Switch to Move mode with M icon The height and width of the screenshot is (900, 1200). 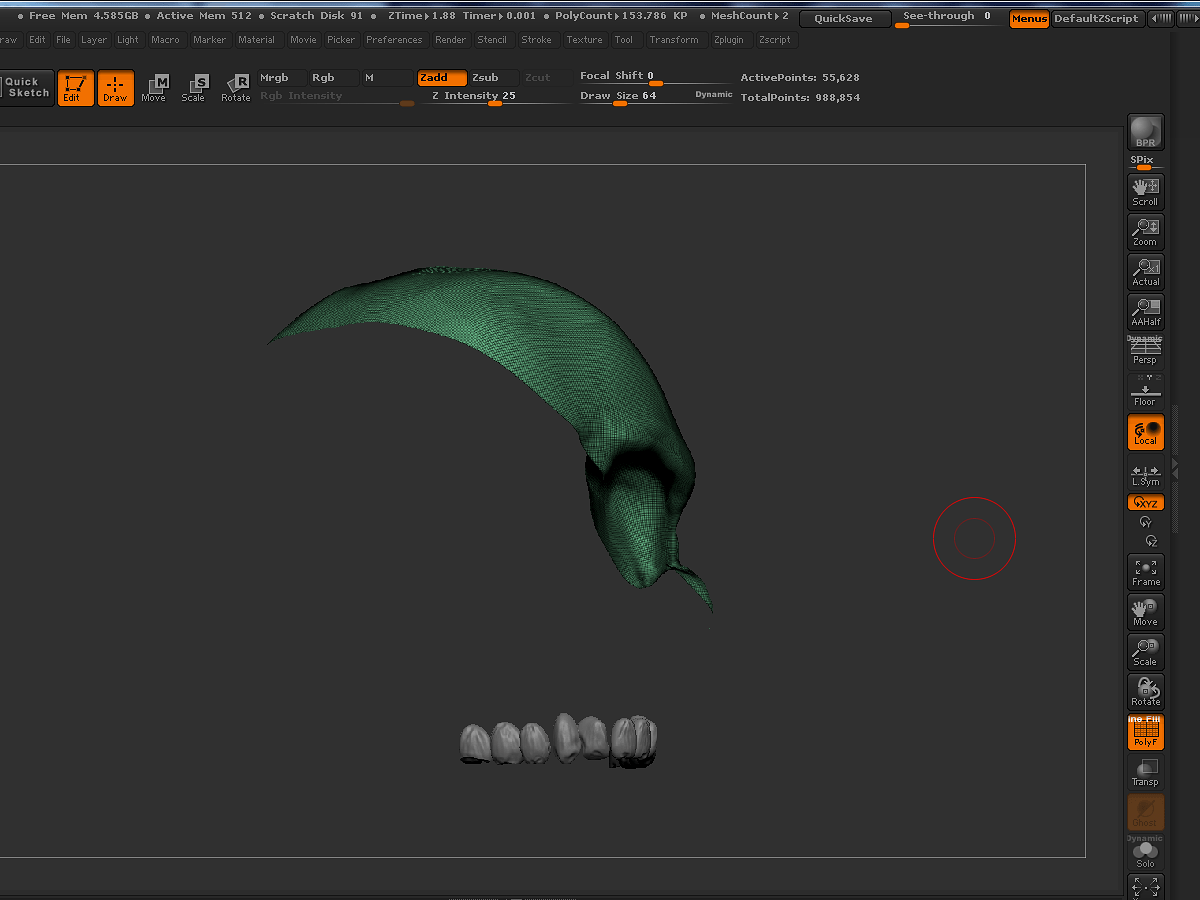(154, 88)
